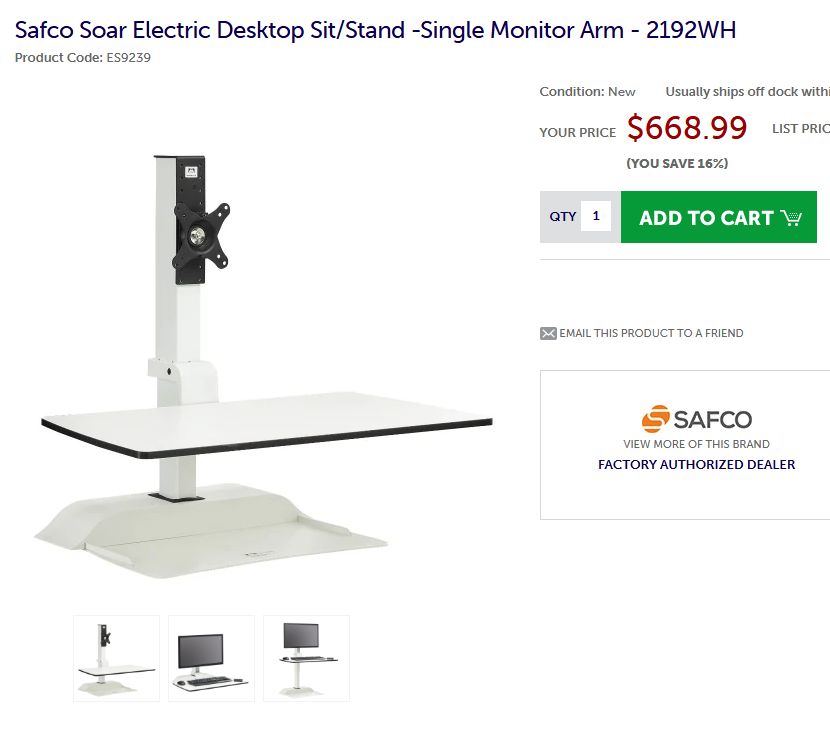Open the Email This Product to a Friend link
Image resolution: width=830 pixels, height=744 pixels.
[651, 334]
